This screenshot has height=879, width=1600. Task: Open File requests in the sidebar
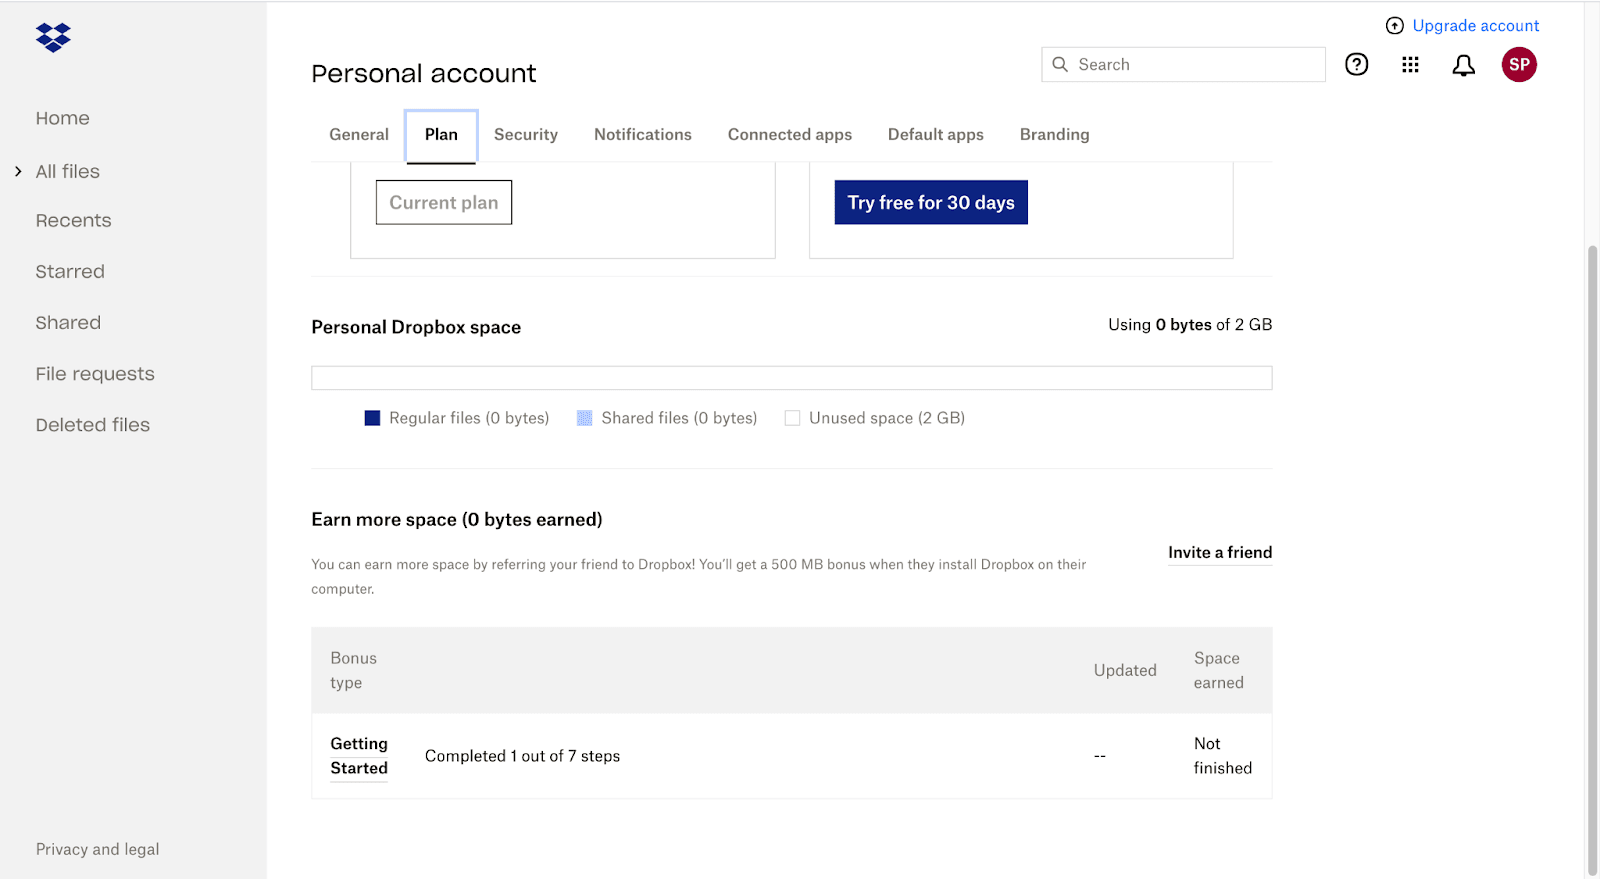pyautogui.click(x=95, y=374)
